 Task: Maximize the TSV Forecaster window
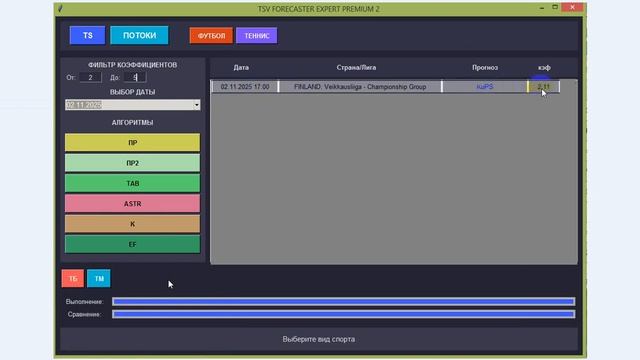(555, 7)
